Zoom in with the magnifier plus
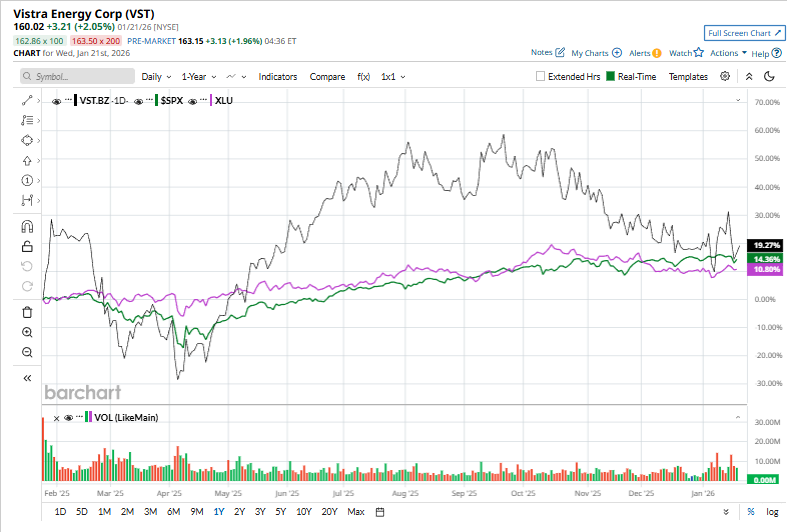Viewport: 787px width, 532px height. pos(27,332)
